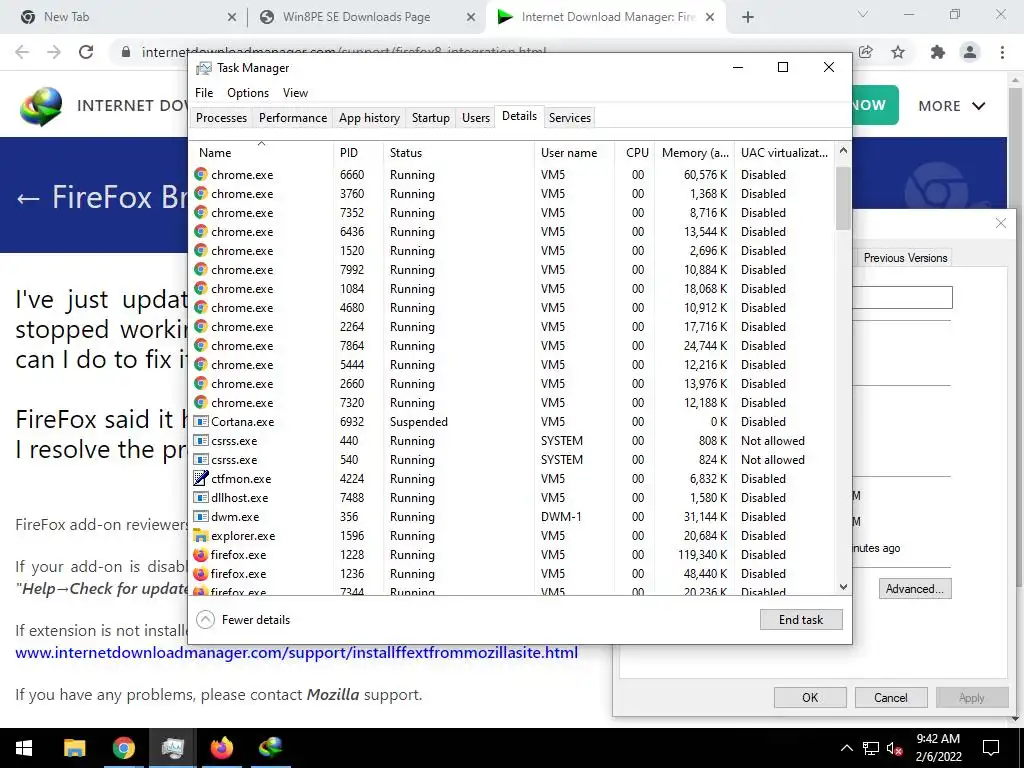
Task: Sort by CPU column header
Action: [636, 153]
